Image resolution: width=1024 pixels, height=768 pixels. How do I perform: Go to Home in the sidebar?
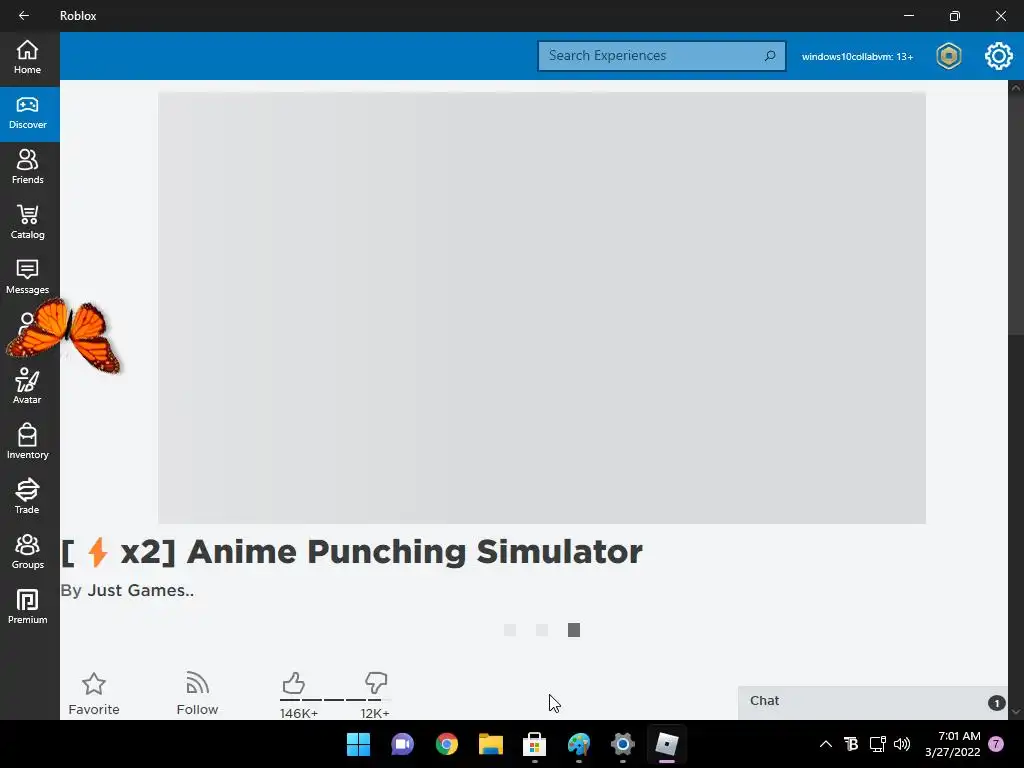pos(27,58)
